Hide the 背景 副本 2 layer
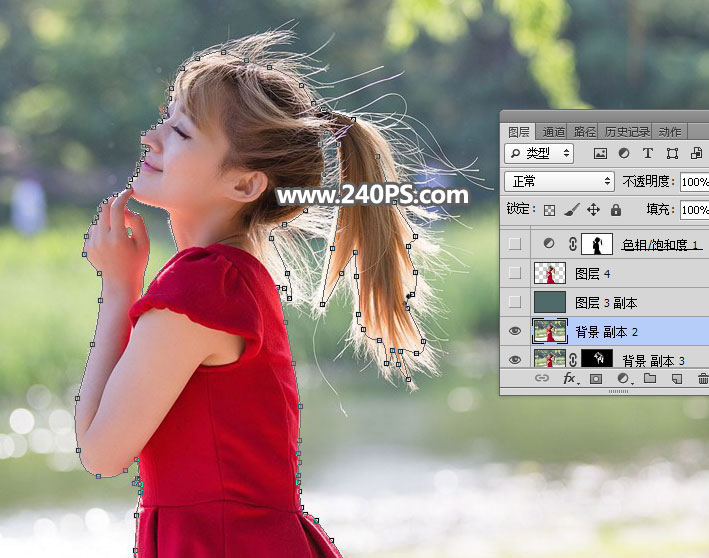Image resolution: width=709 pixels, height=558 pixels. [515, 331]
